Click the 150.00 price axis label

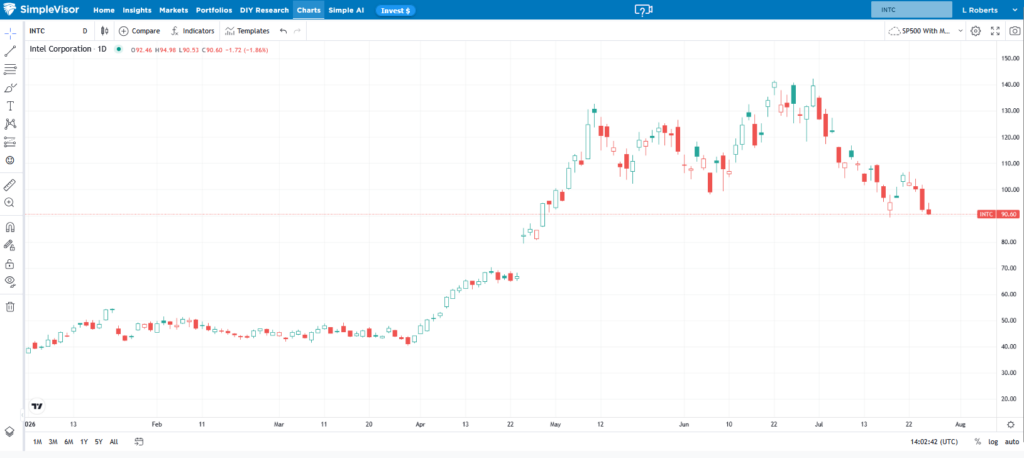click(x=1010, y=59)
